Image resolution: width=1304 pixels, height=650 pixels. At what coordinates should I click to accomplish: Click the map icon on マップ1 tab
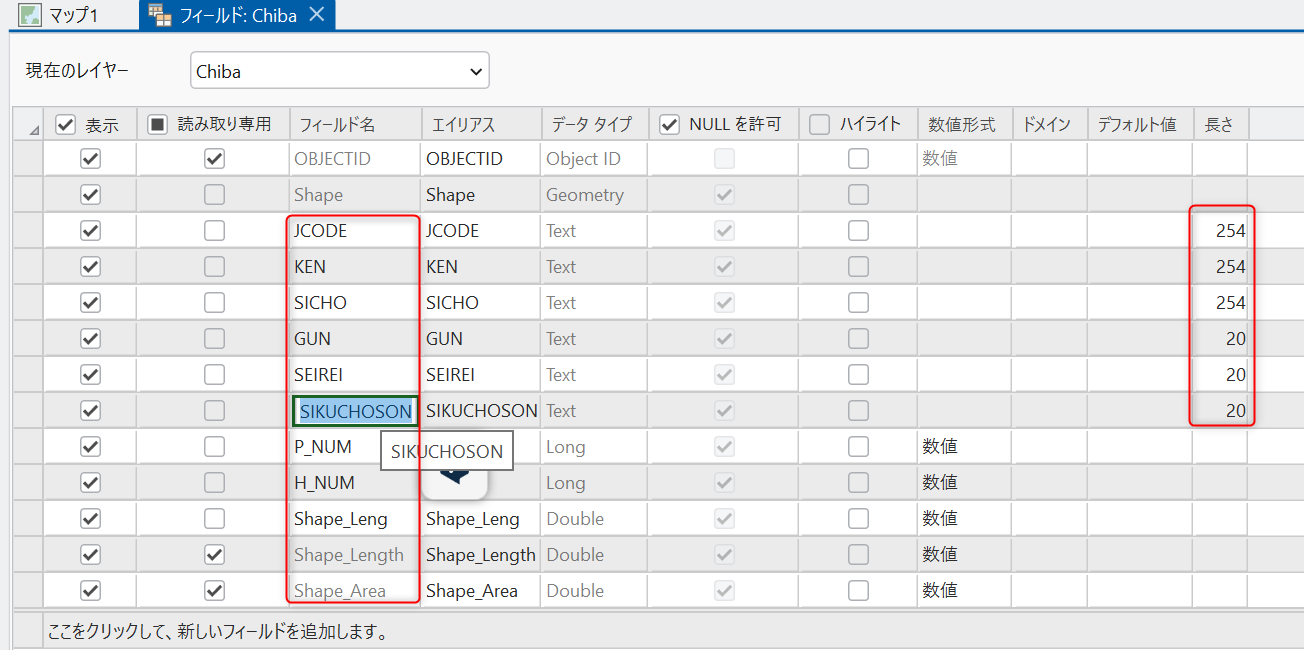pyautogui.click(x=31, y=15)
